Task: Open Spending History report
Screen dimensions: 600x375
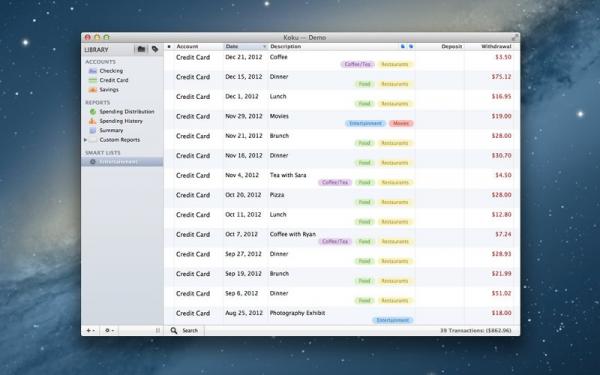Action: [121, 121]
